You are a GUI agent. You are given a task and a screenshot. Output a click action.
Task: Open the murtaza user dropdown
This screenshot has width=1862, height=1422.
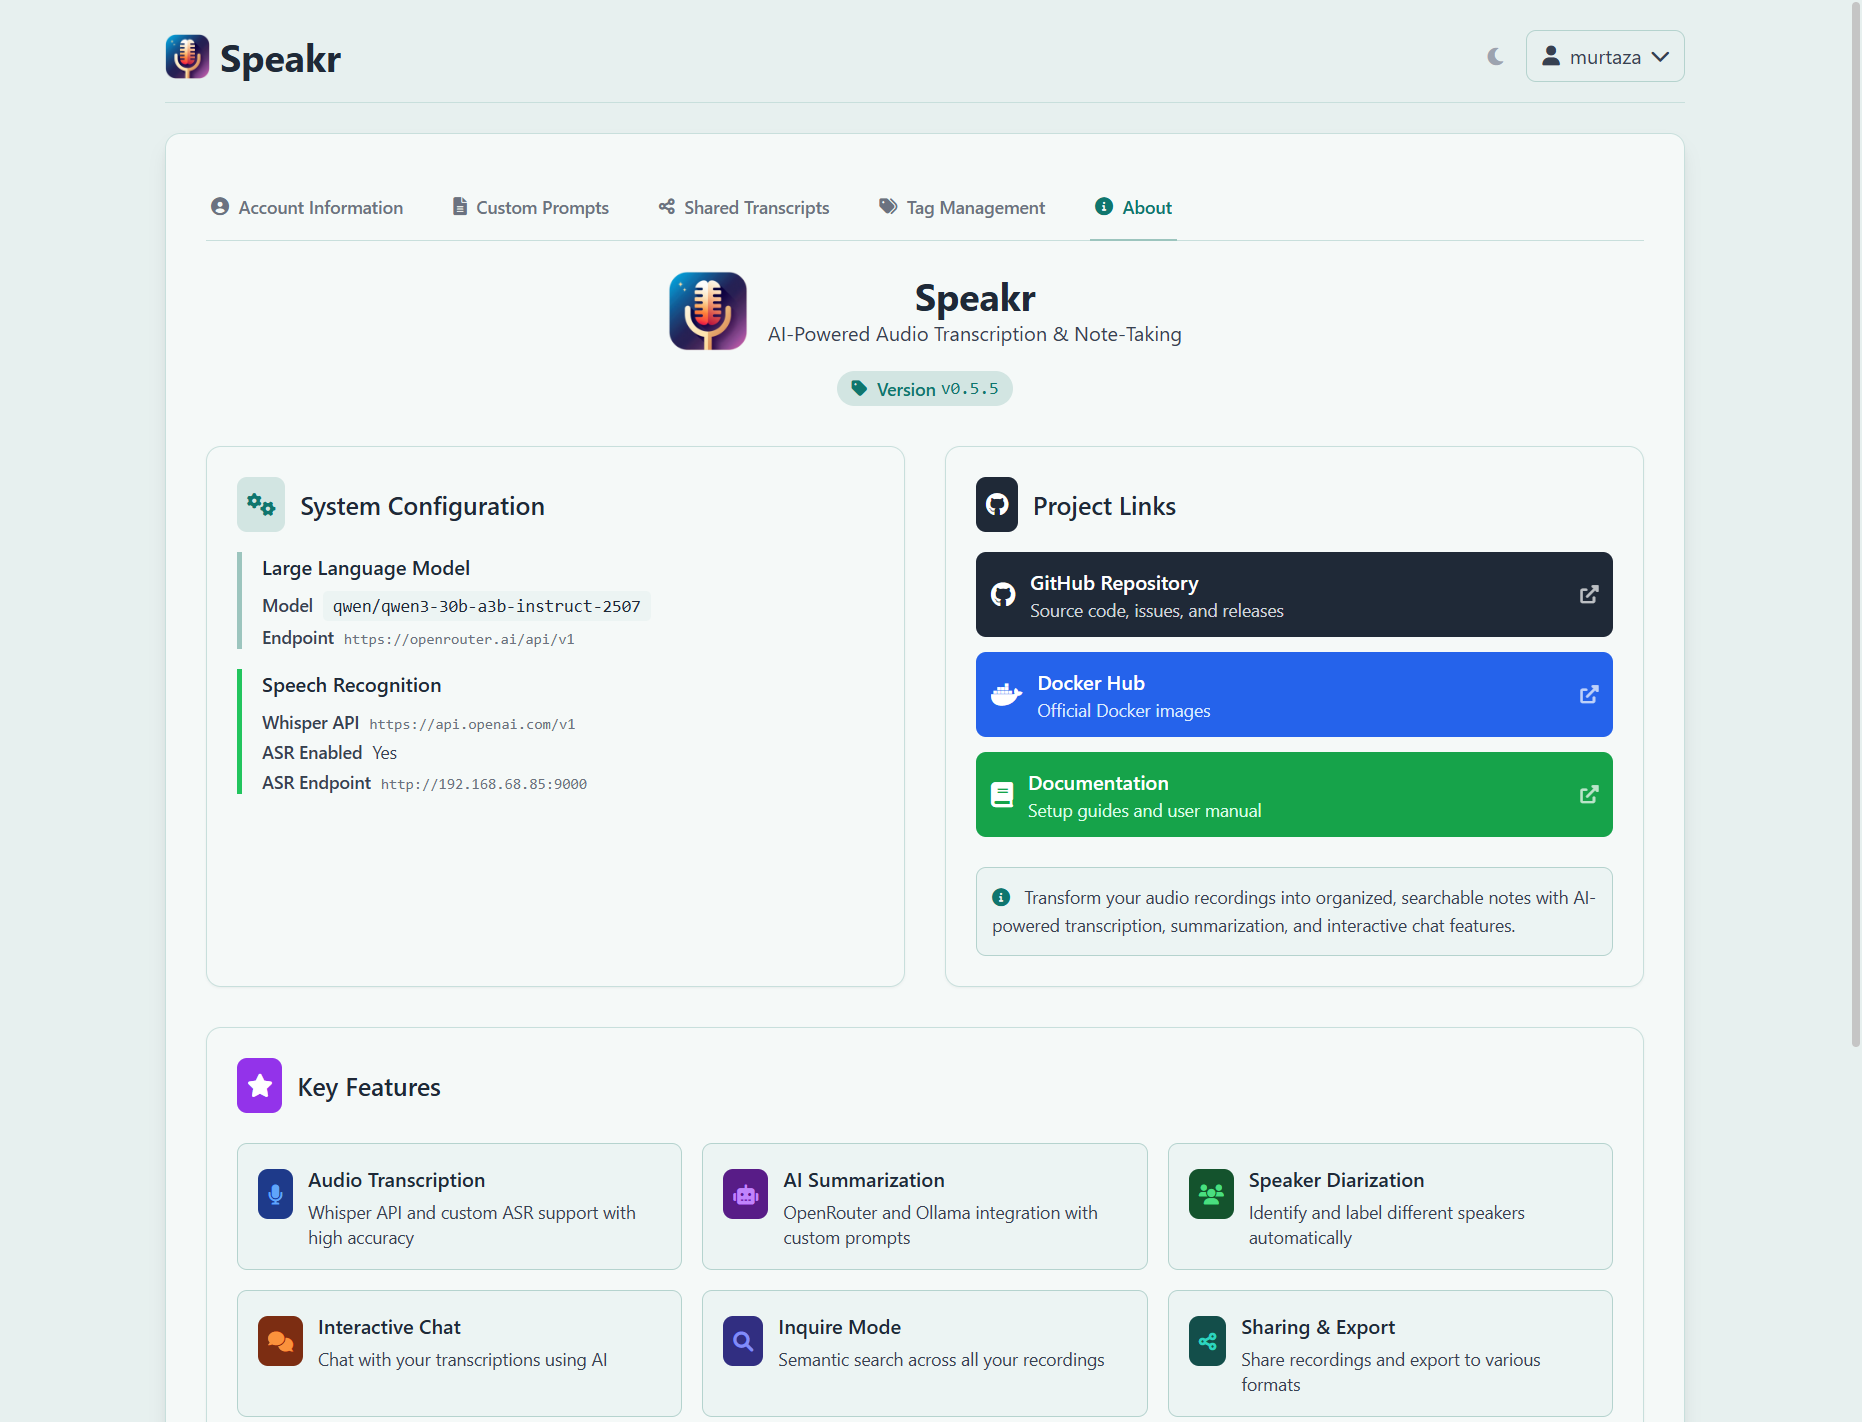(1604, 57)
